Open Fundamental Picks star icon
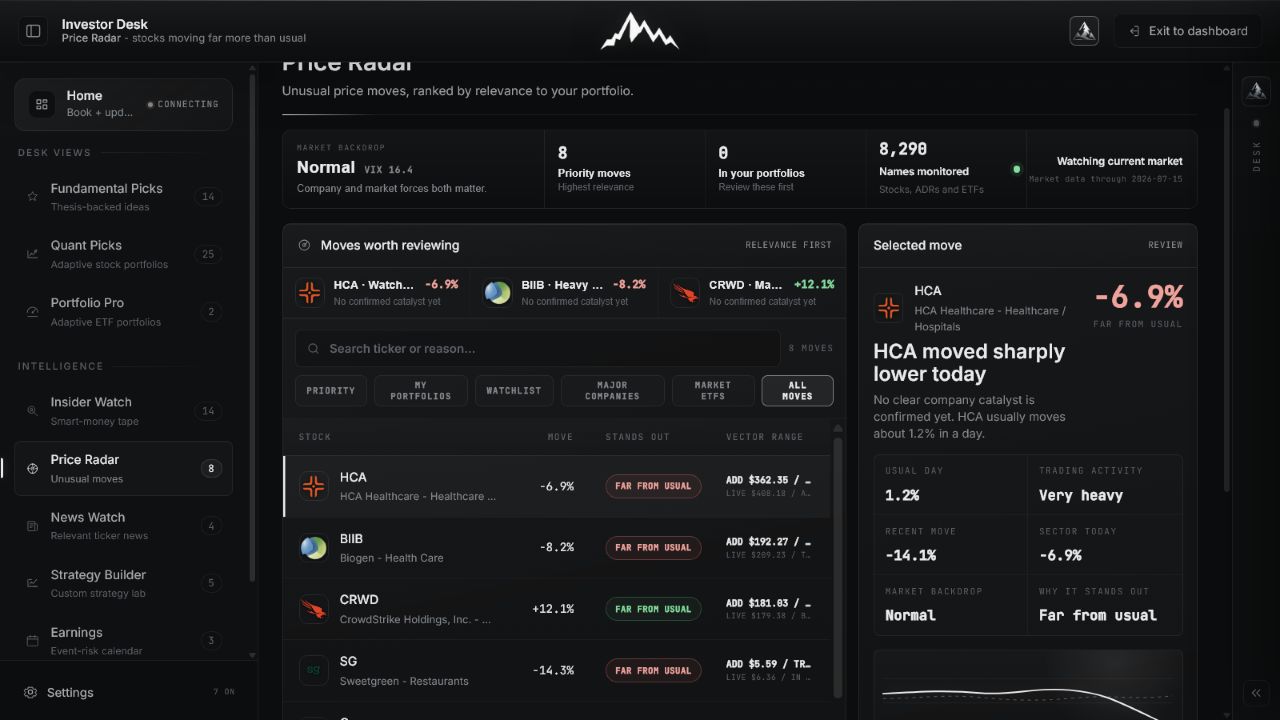Screen dimensions: 1280x720 pos(32,197)
